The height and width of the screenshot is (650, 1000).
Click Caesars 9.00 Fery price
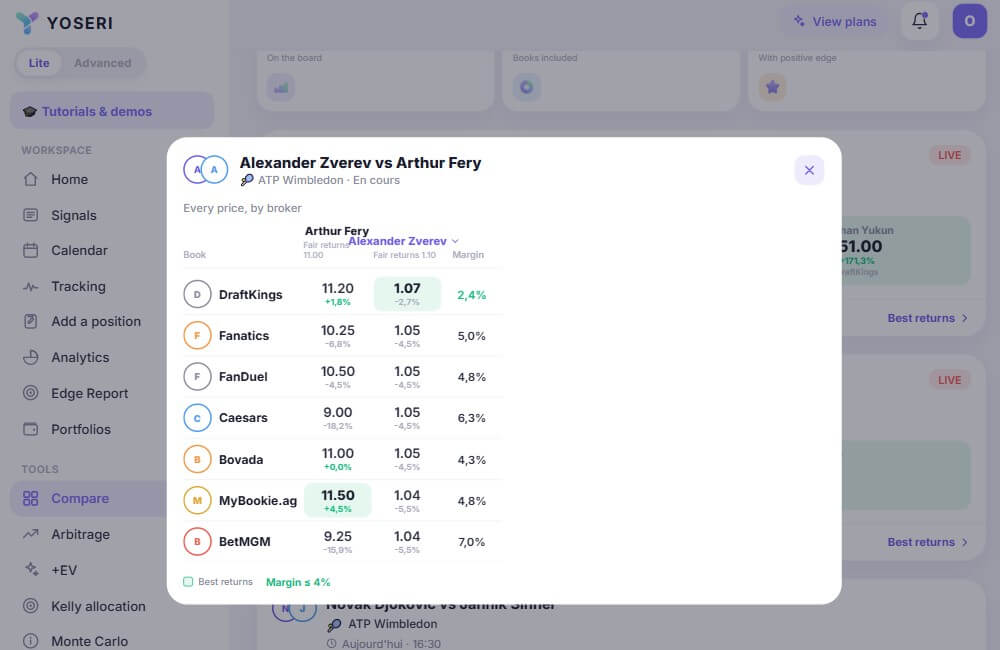tap(337, 418)
